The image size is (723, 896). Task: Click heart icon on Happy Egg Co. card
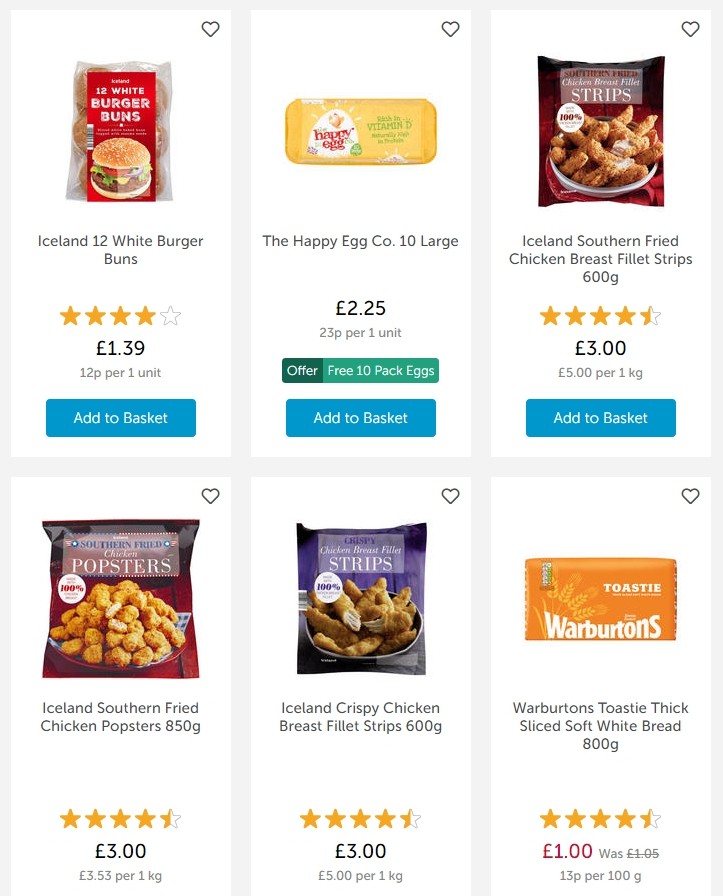(x=450, y=30)
